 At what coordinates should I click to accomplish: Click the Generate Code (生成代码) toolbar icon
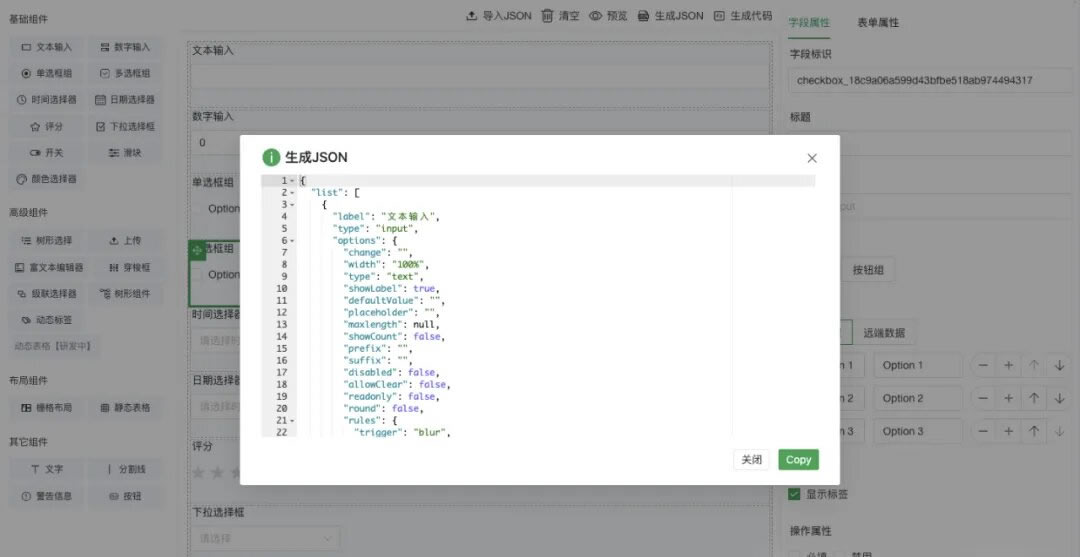coord(719,16)
